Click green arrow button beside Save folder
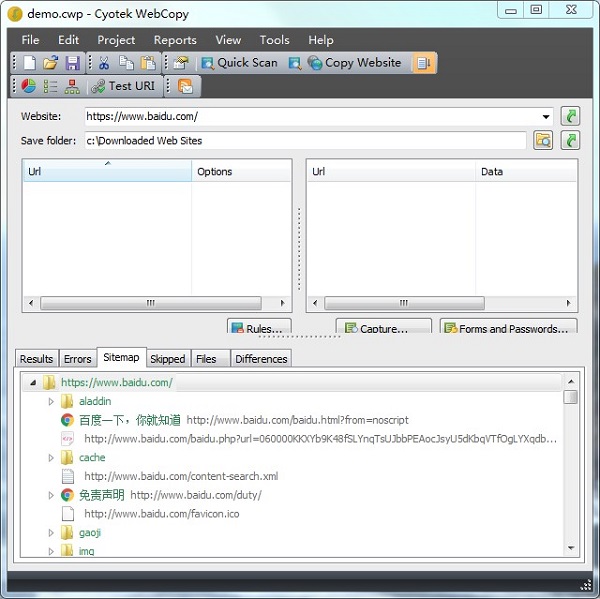Image resolution: width=600 pixels, height=599 pixels. 570,140
